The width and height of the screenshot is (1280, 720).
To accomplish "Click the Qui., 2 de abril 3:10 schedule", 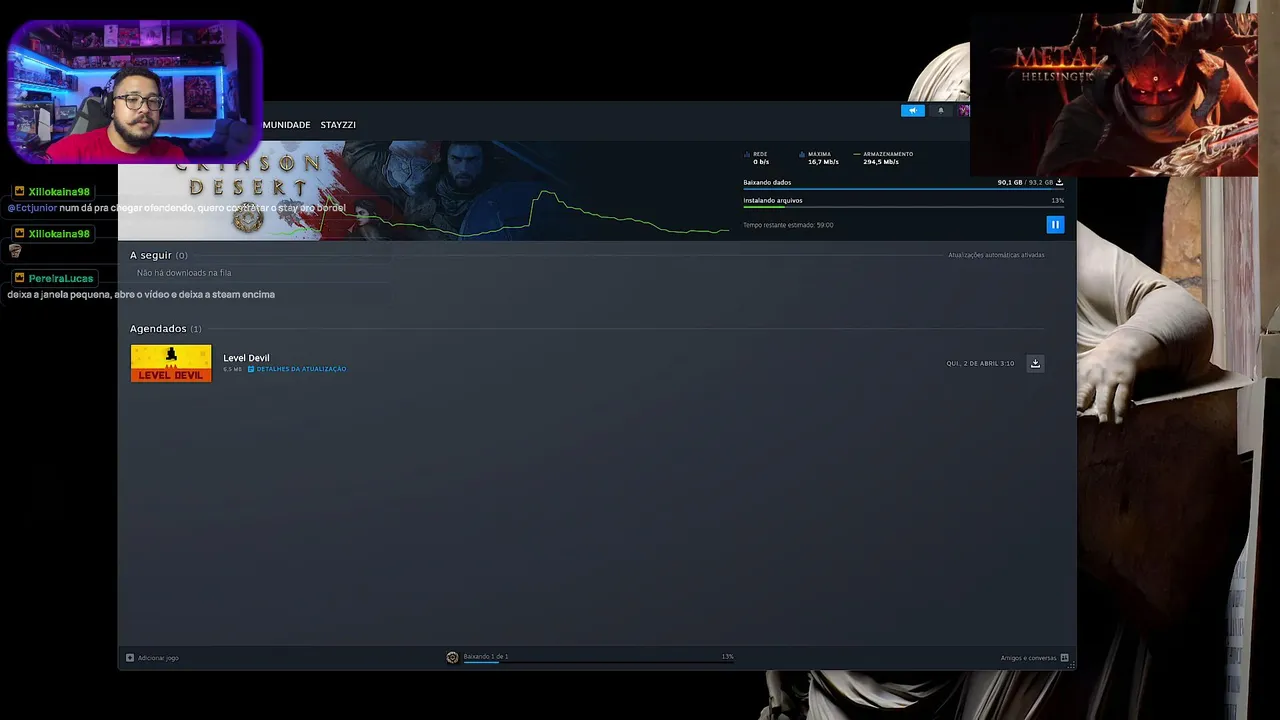I will pyautogui.click(x=980, y=363).
